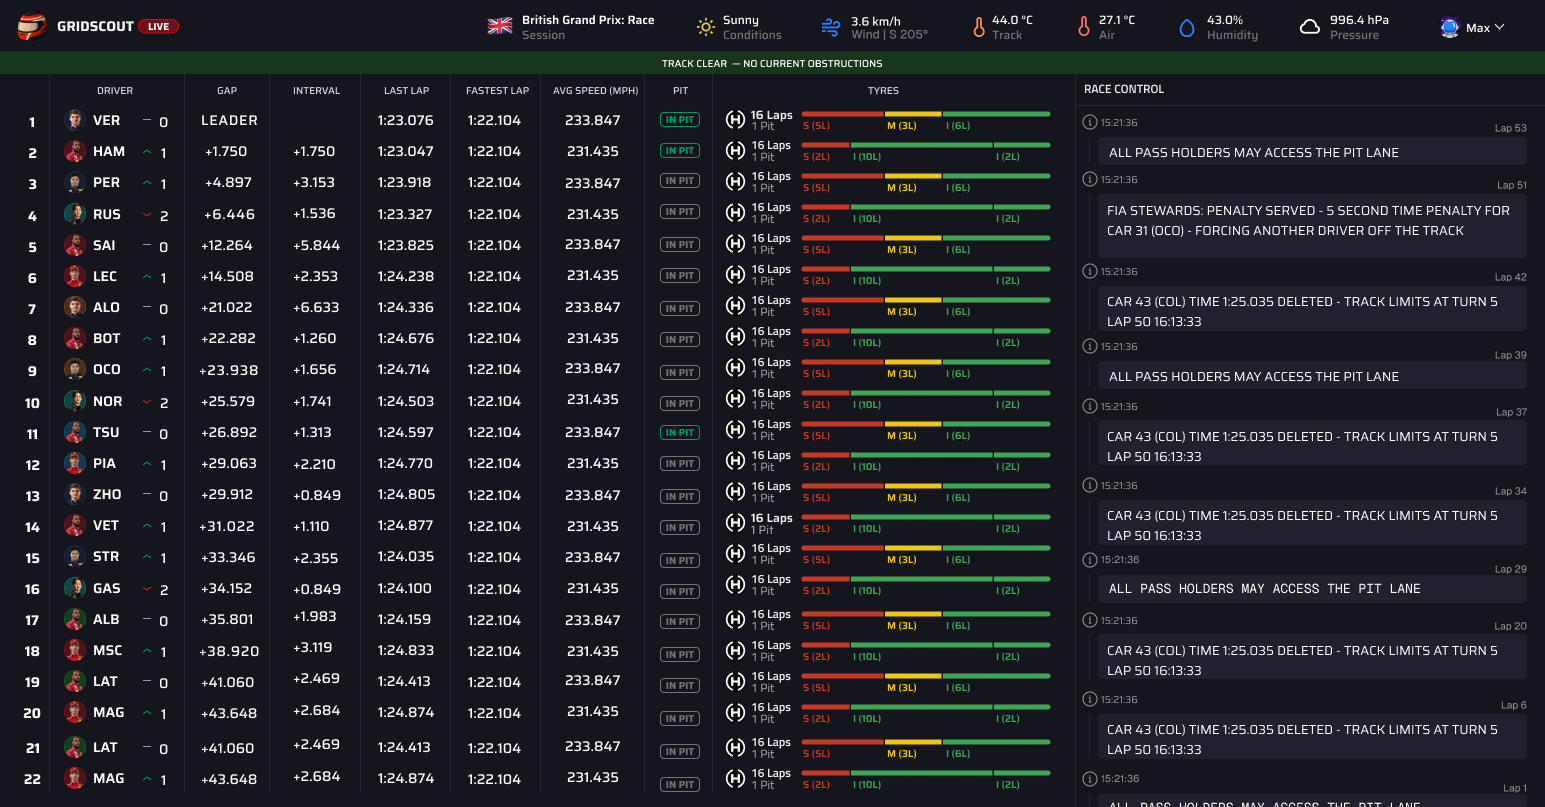Open the Max profile dropdown
Image resolution: width=1545 pixels, height=807 pixels.
coord(1472,26)
